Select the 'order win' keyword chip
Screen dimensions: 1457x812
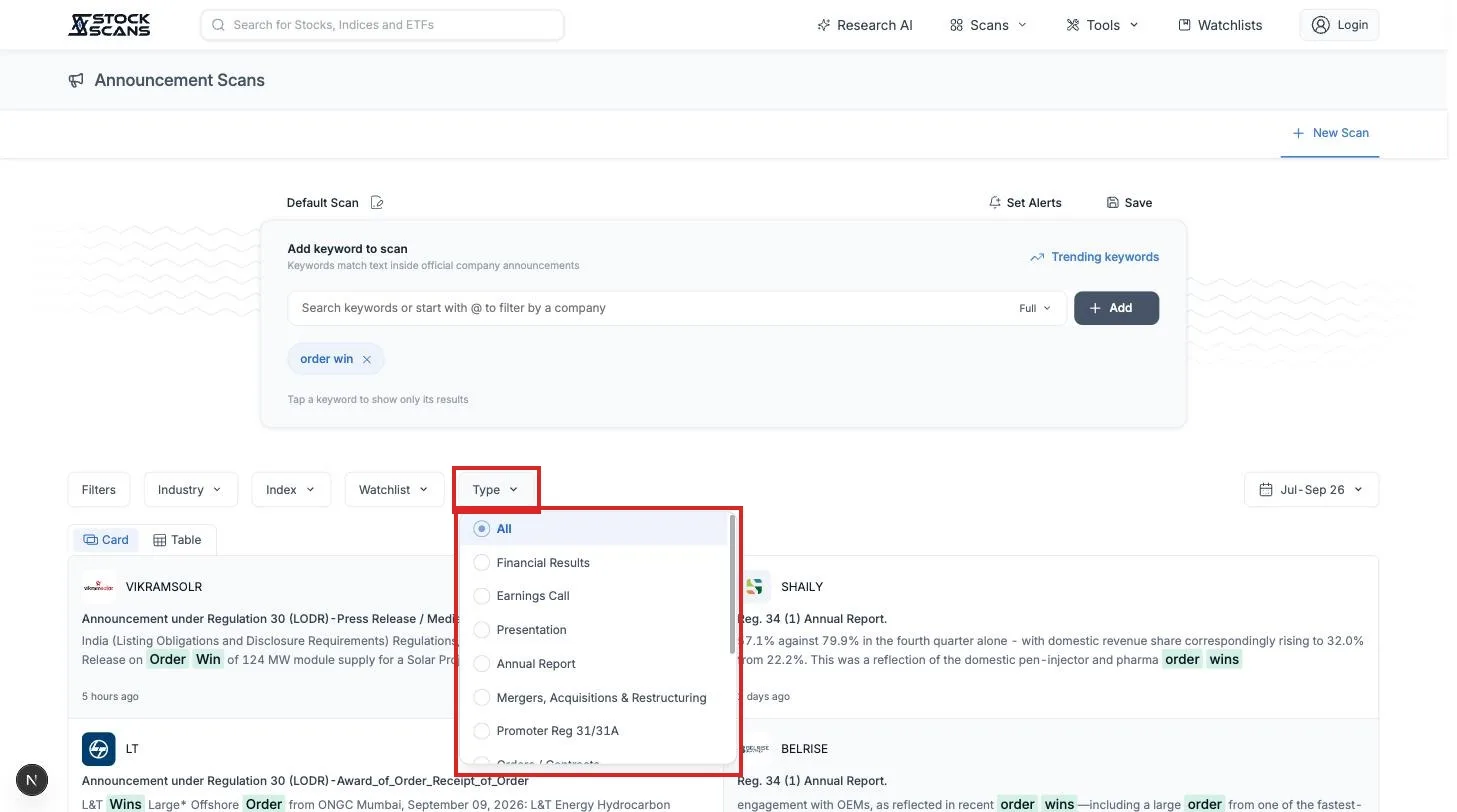coord(326,359)
